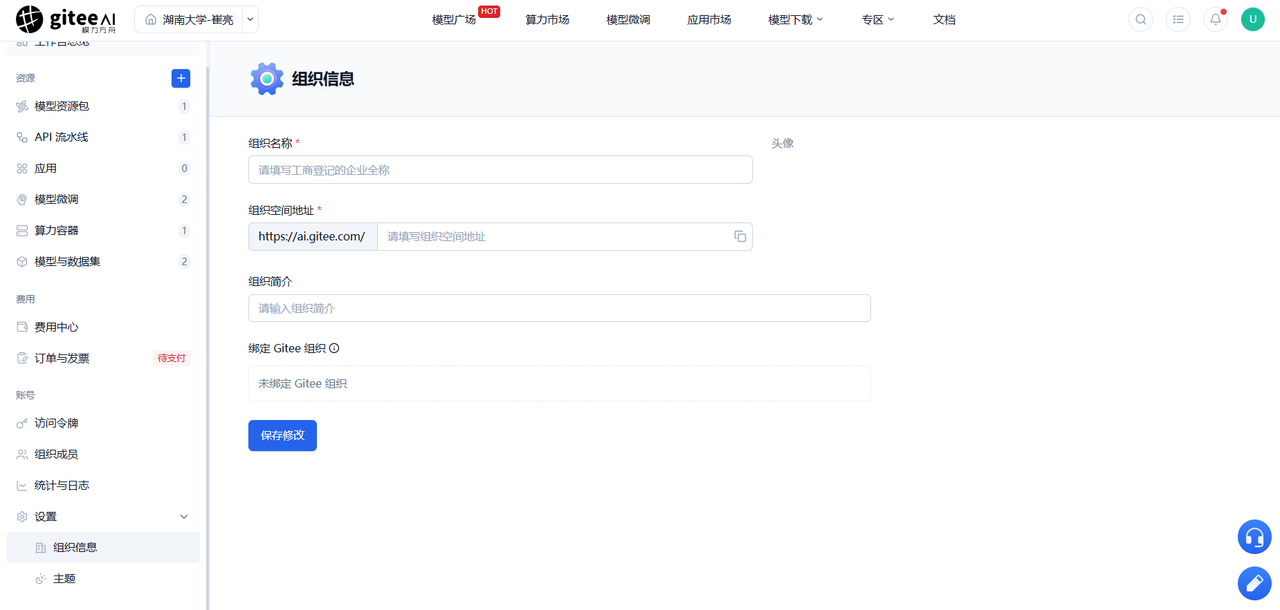Open the 专区 dropdown menu

(x=878, y=19)
